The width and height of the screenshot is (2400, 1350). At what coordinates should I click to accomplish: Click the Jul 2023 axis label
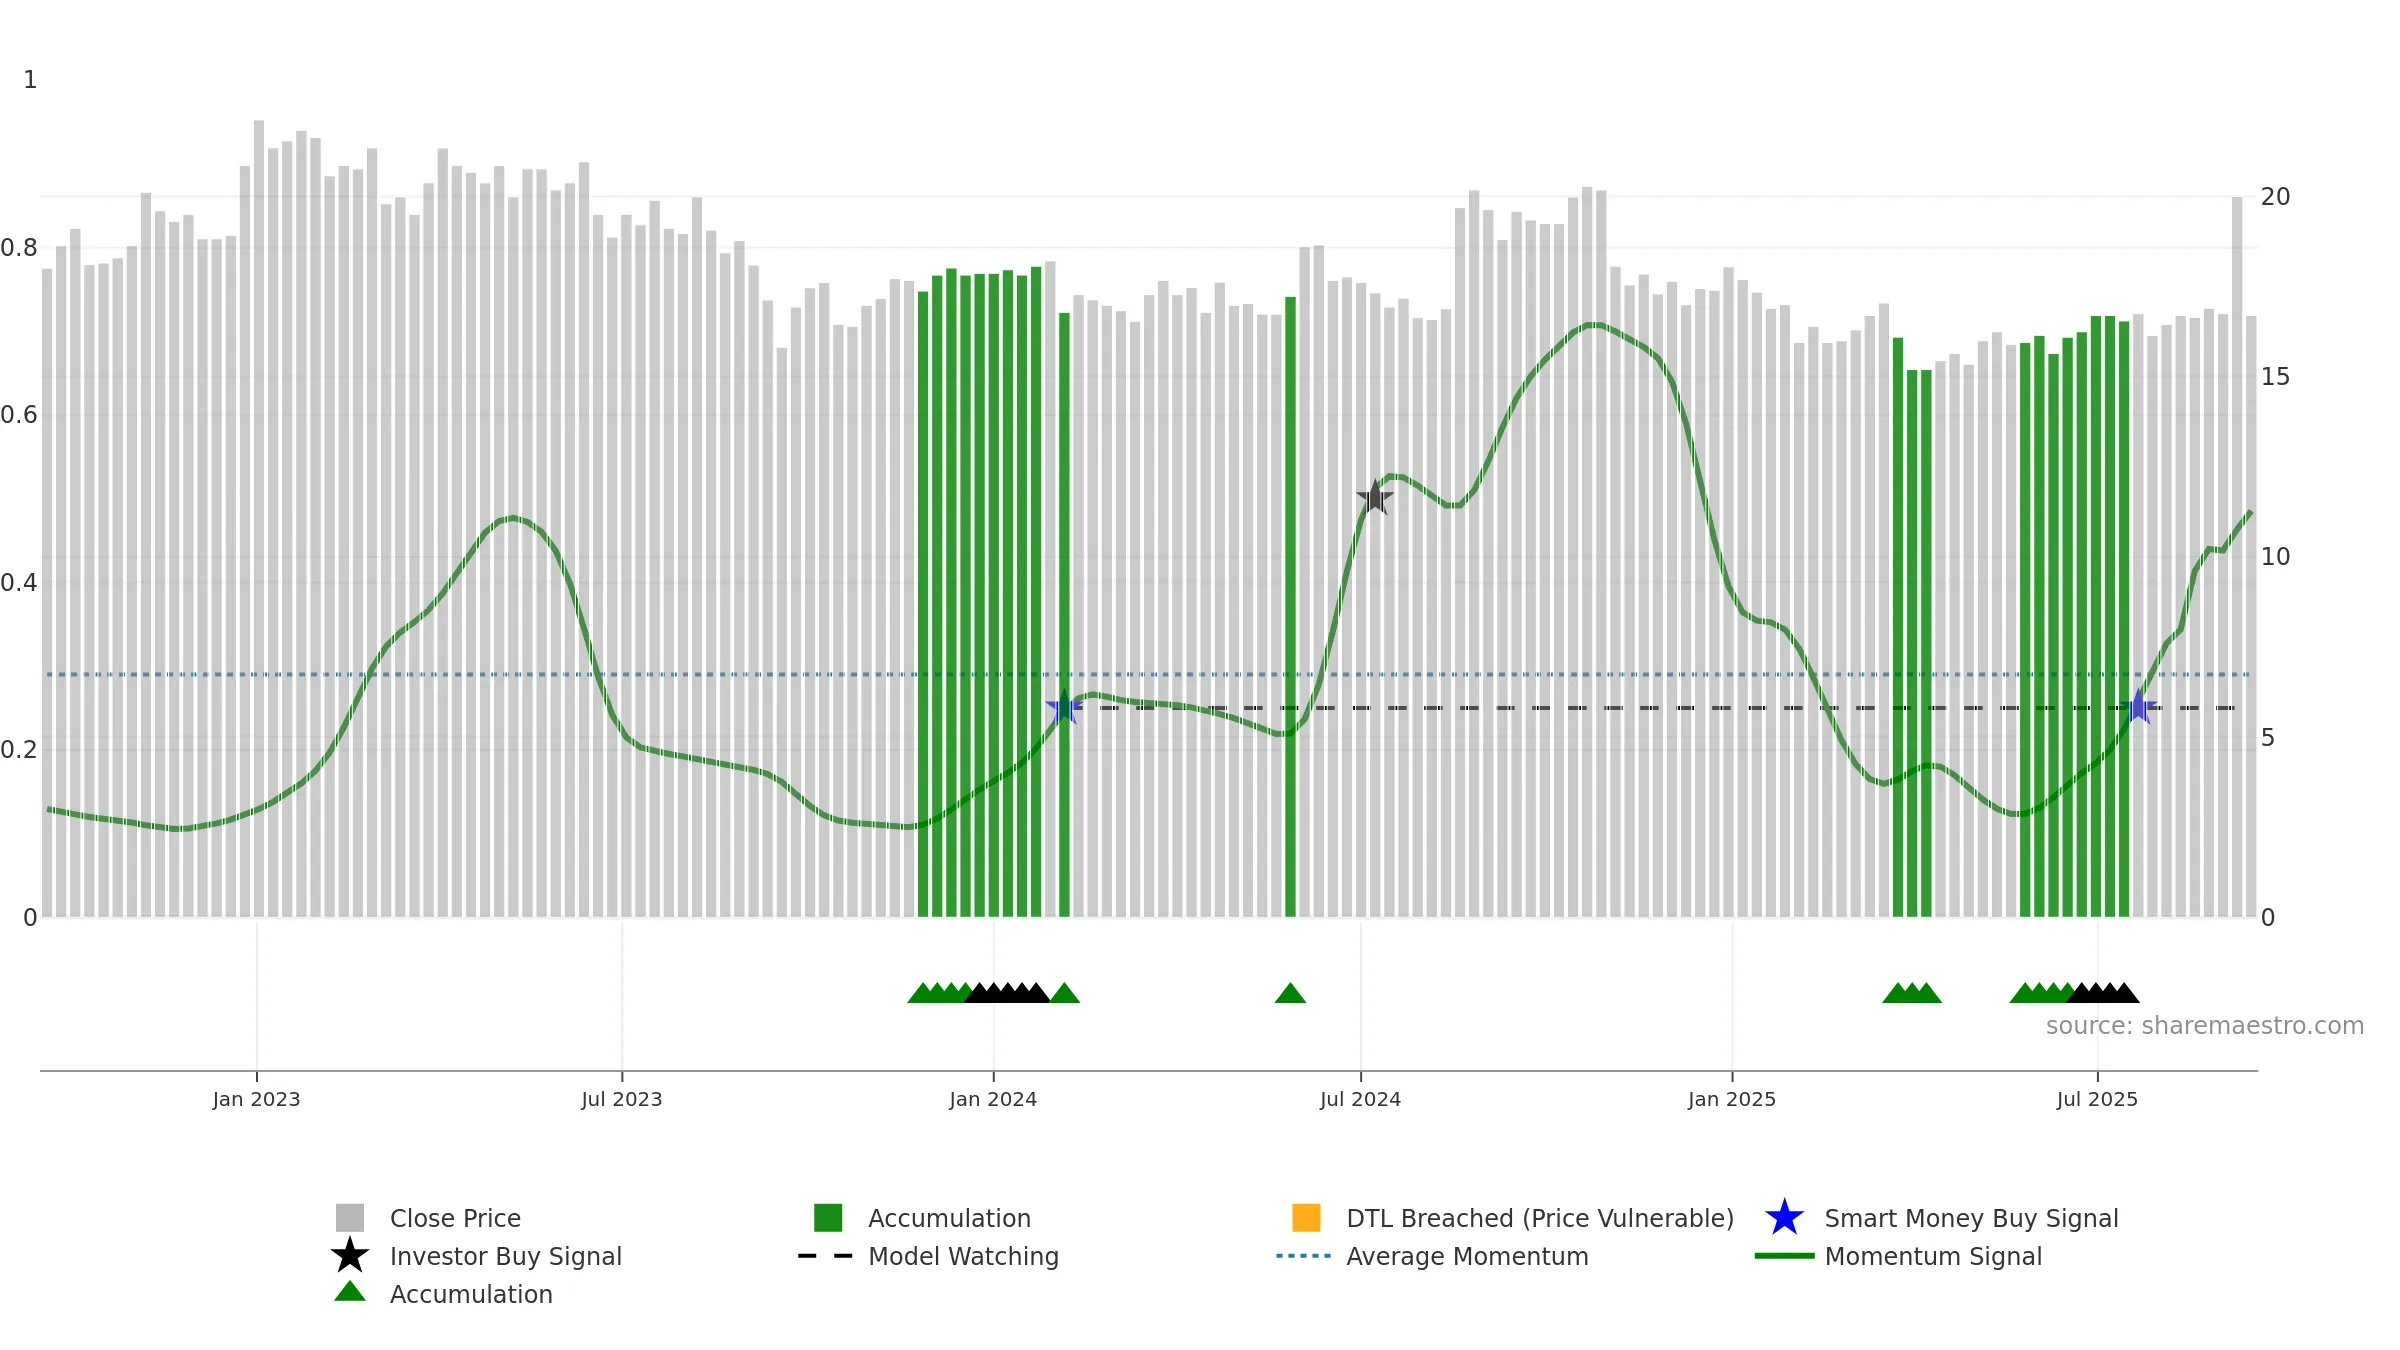[x=622, y=1100]
